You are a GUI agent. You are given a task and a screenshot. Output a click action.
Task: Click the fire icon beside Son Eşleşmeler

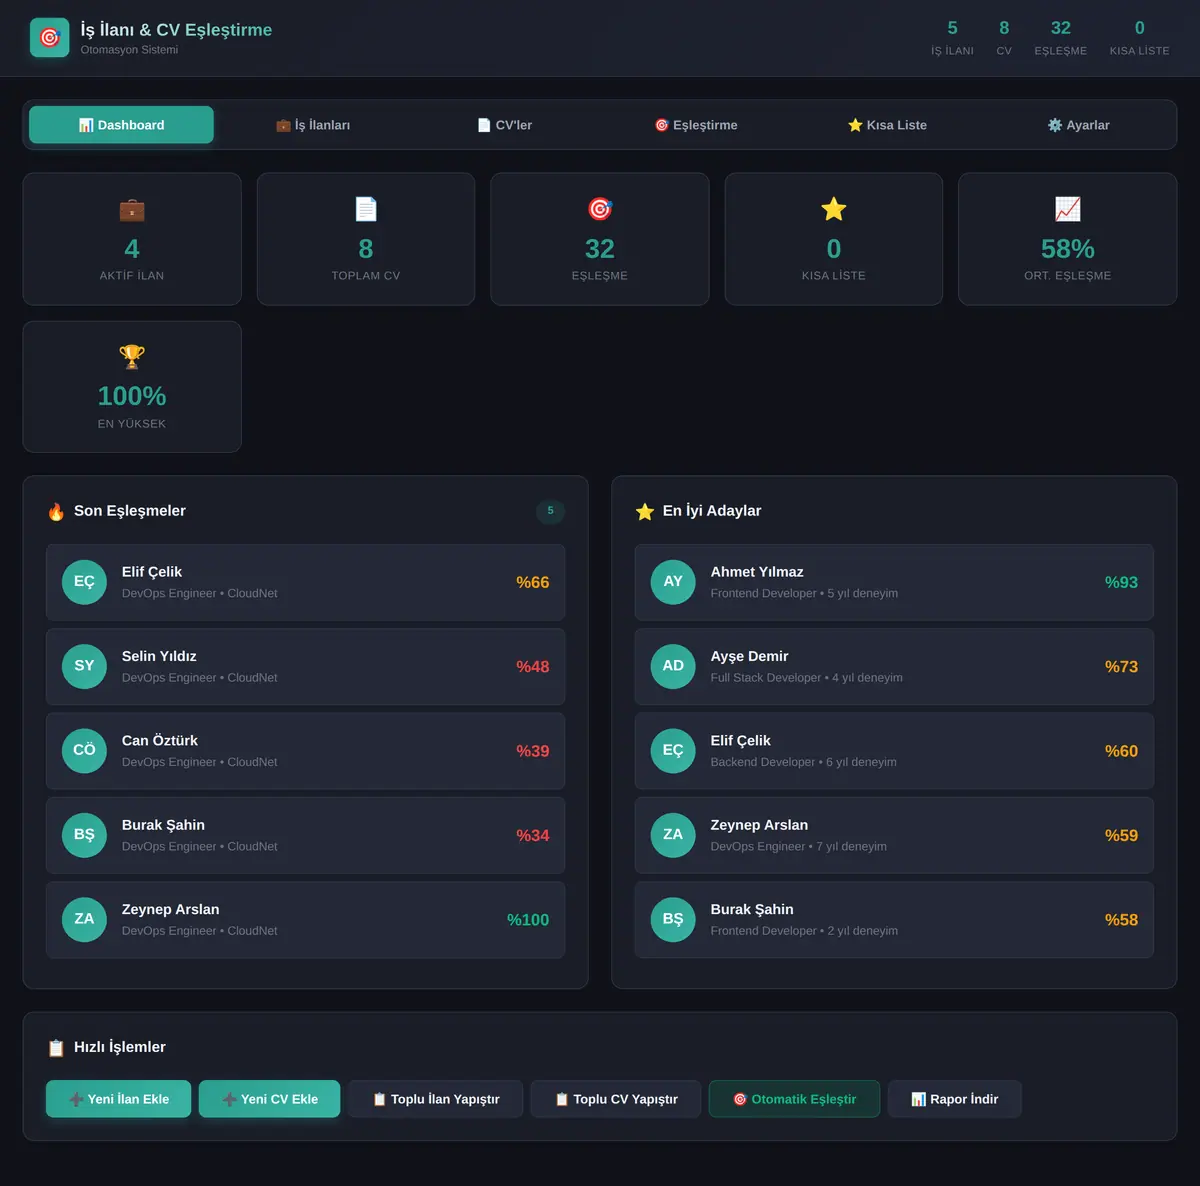[56, 512]
